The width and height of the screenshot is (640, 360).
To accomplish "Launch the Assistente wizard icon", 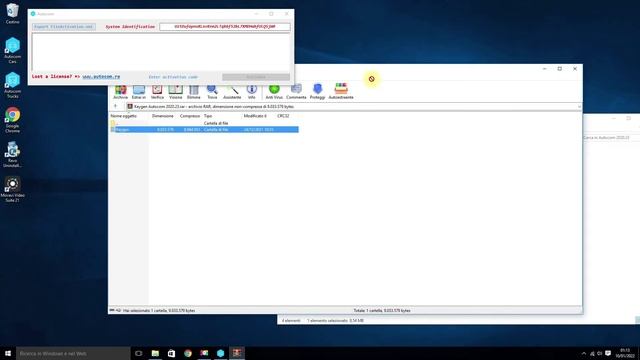I will (232, 92).
